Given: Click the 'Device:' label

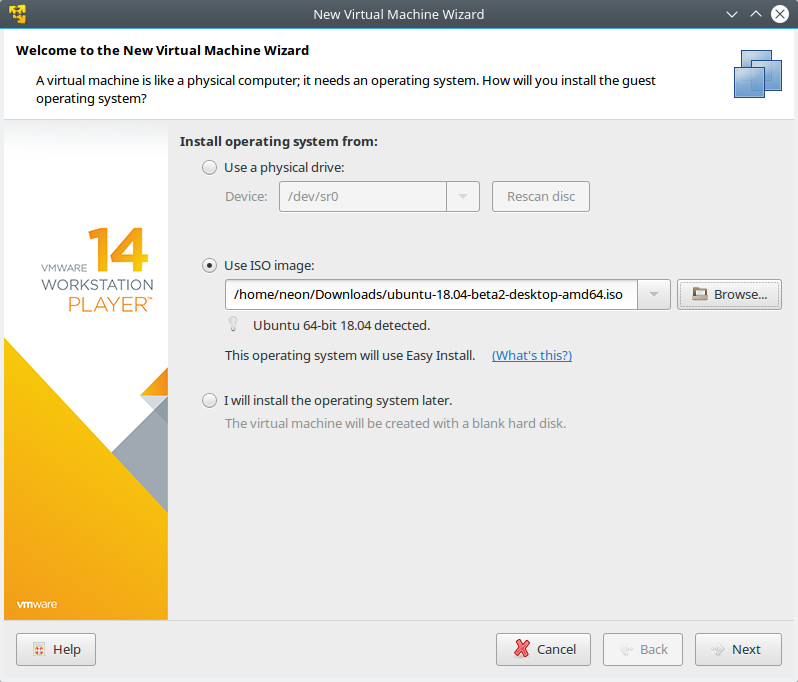Looking at the screenshot, I should tap(246, 196).
